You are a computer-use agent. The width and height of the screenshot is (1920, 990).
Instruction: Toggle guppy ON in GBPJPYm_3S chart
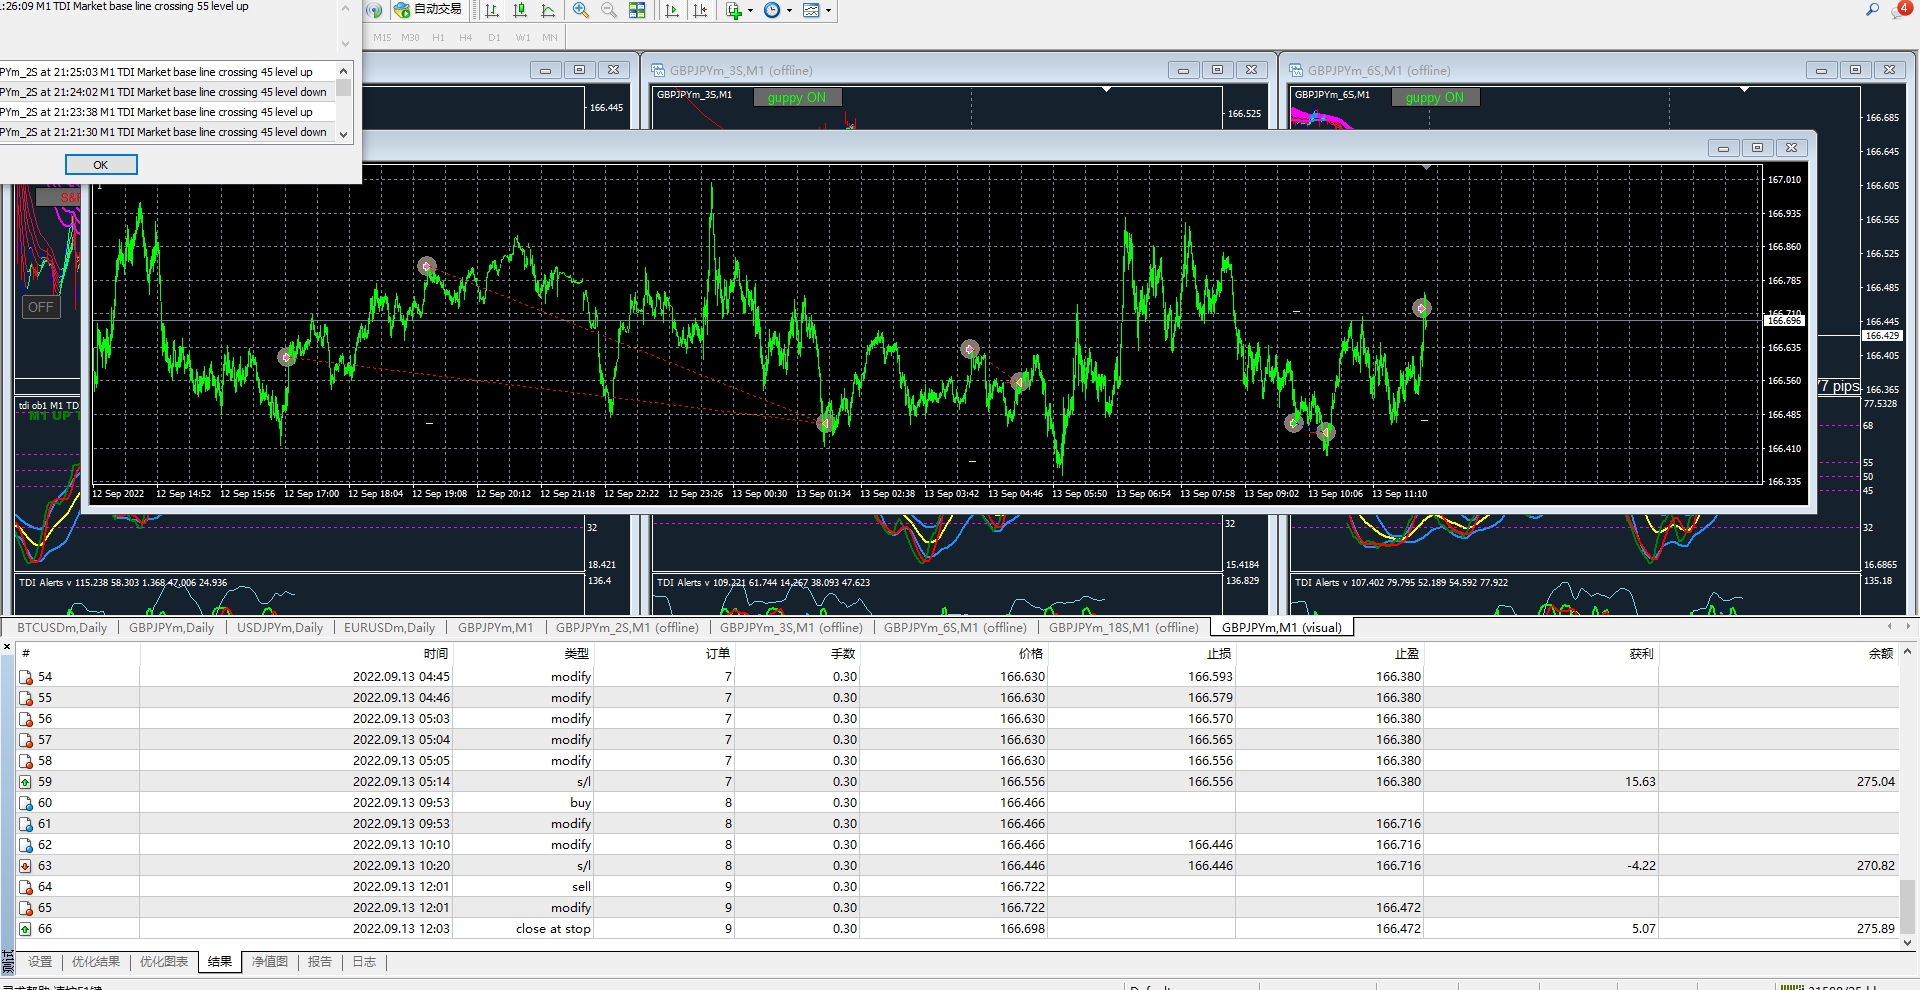(x=797, y=97)
